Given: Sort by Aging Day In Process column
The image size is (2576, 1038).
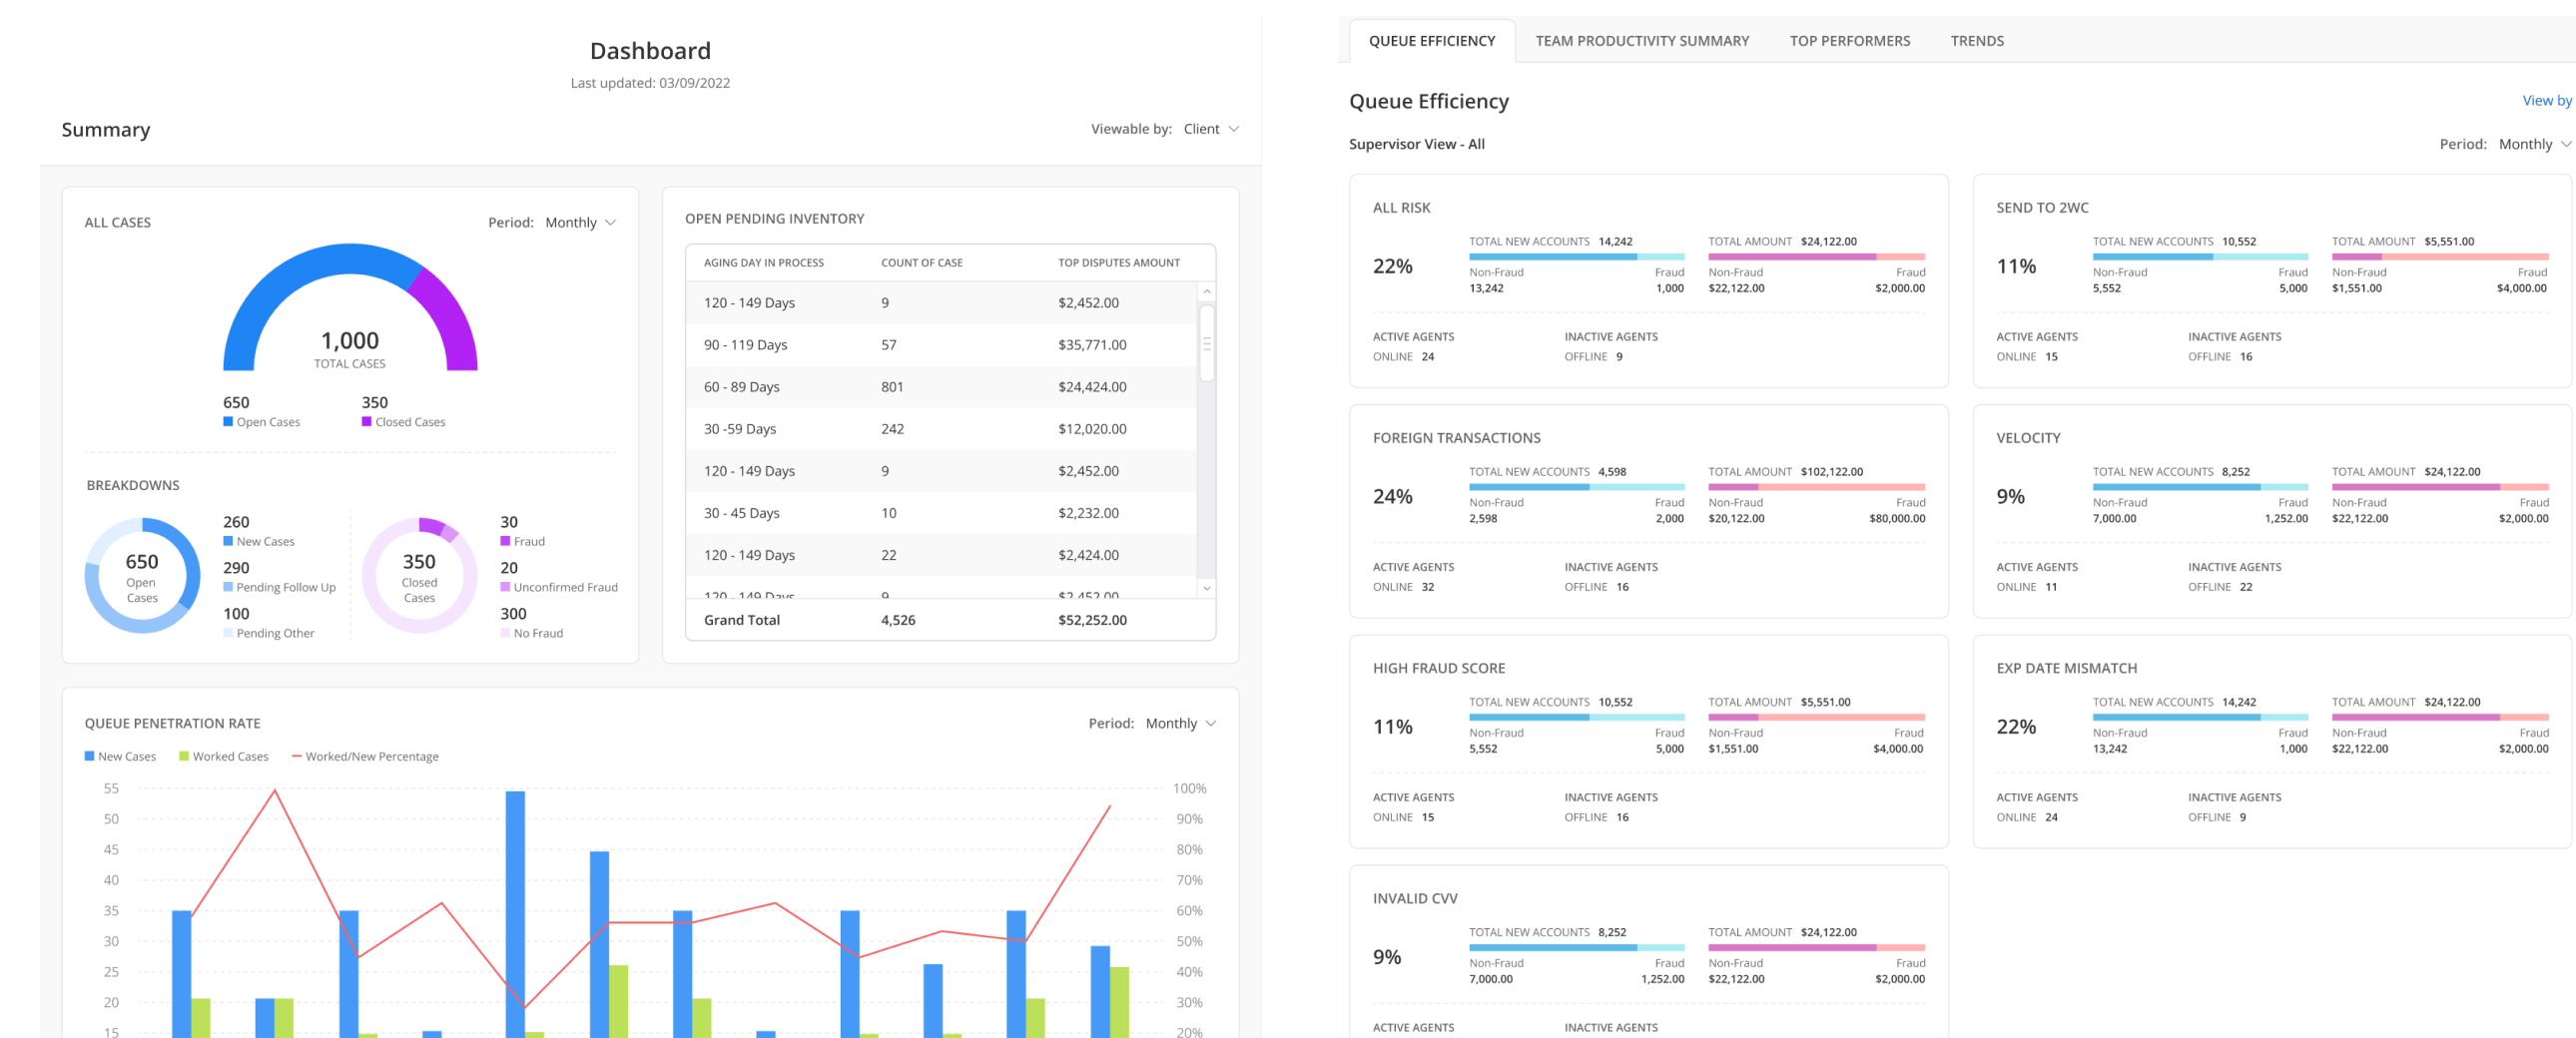Looking at the screenshot, I should tap(763, 263).
